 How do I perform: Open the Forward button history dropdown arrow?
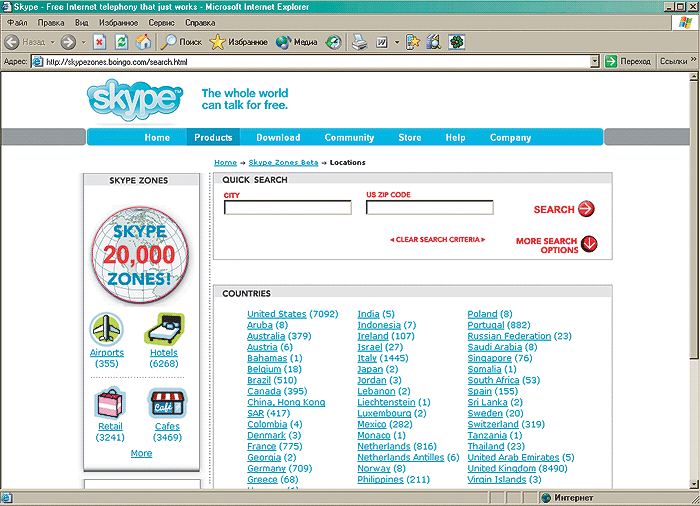click(83, 42)
